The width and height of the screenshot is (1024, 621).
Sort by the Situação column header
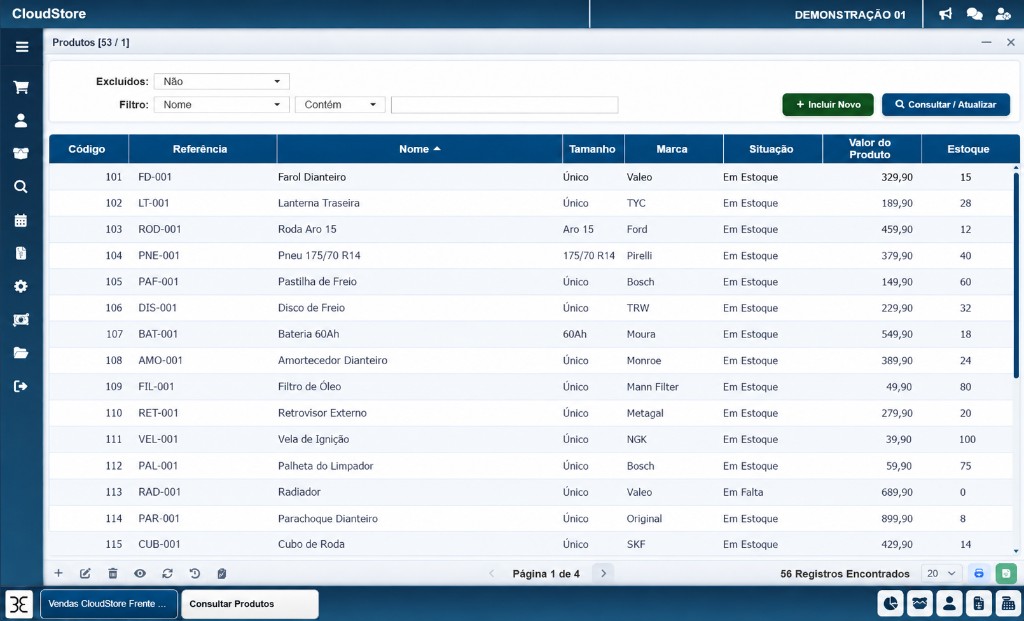[771, 149]
